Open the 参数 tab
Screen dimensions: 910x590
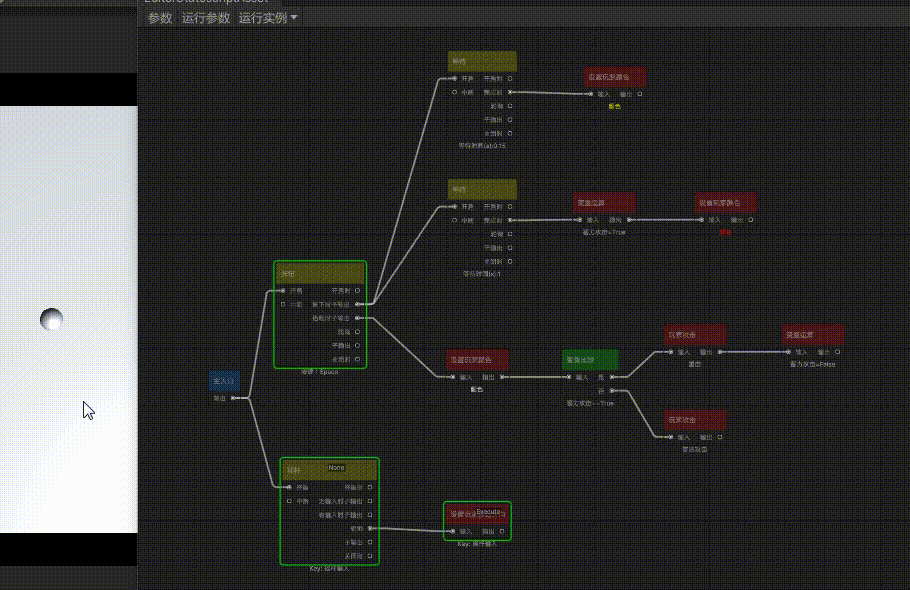click(160, 18)
